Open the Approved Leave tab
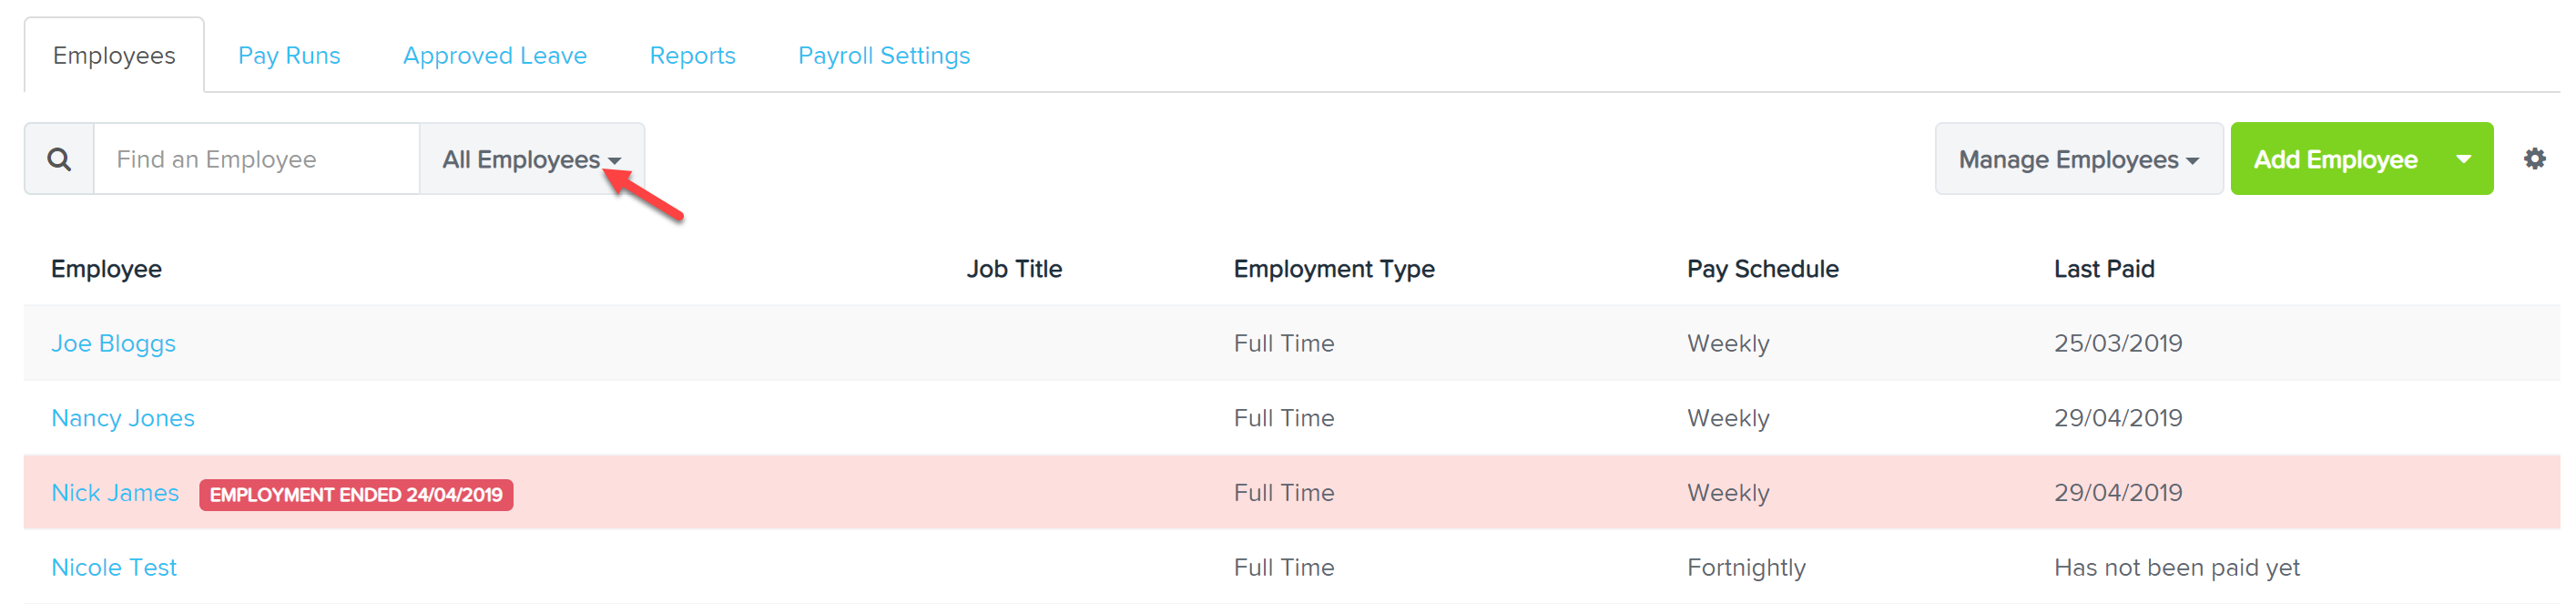This screenshot has width=2576, height=604. click(x=494, y=56)
